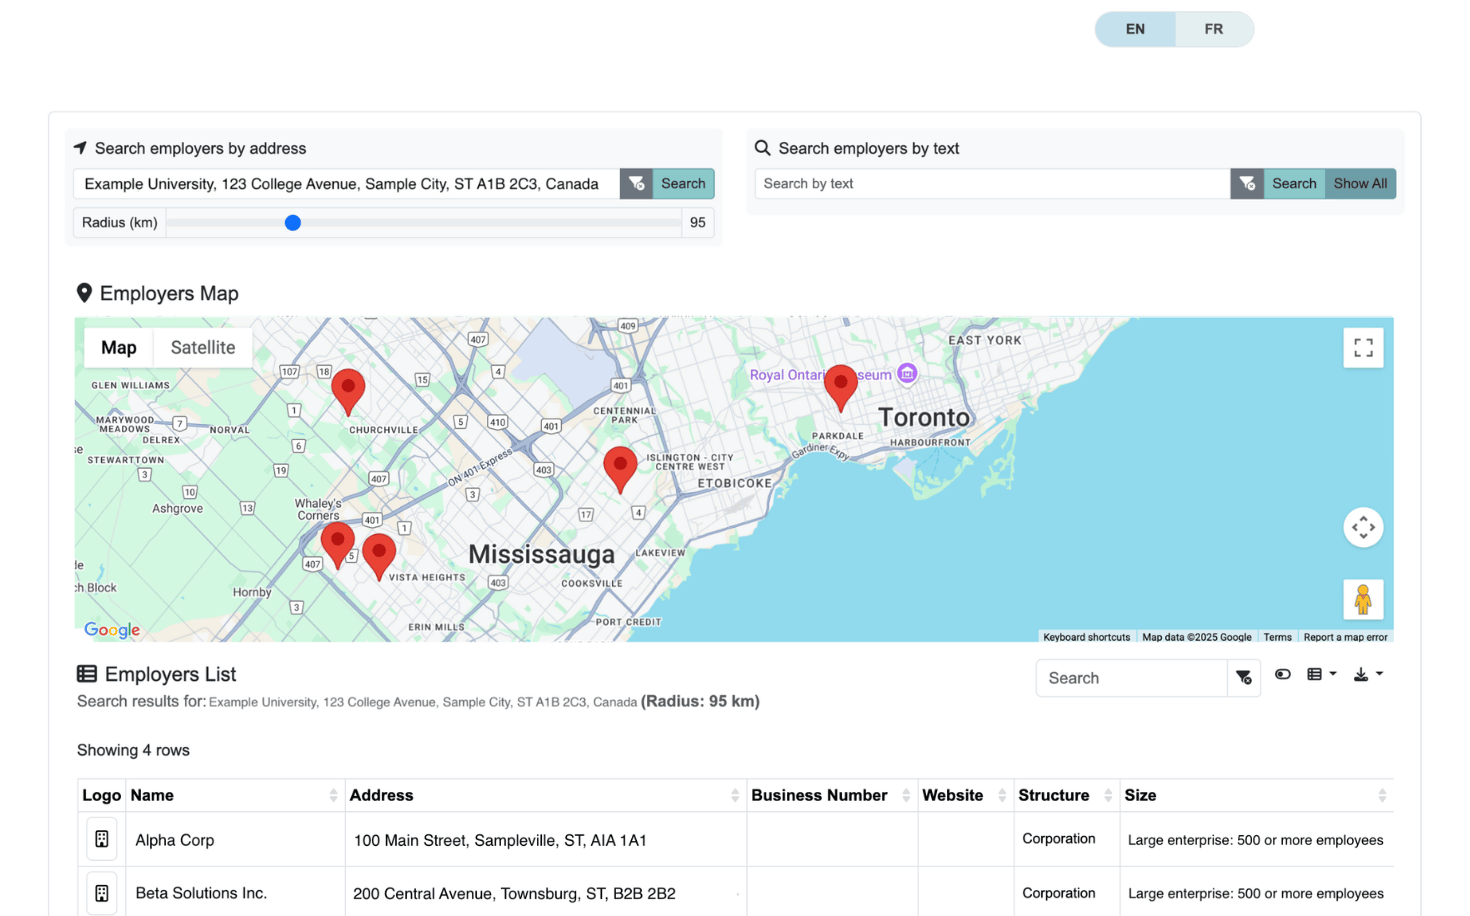Click the map marker near Islington
Viewport: 1470px width, 916px height.
click(x=620, y=470)
